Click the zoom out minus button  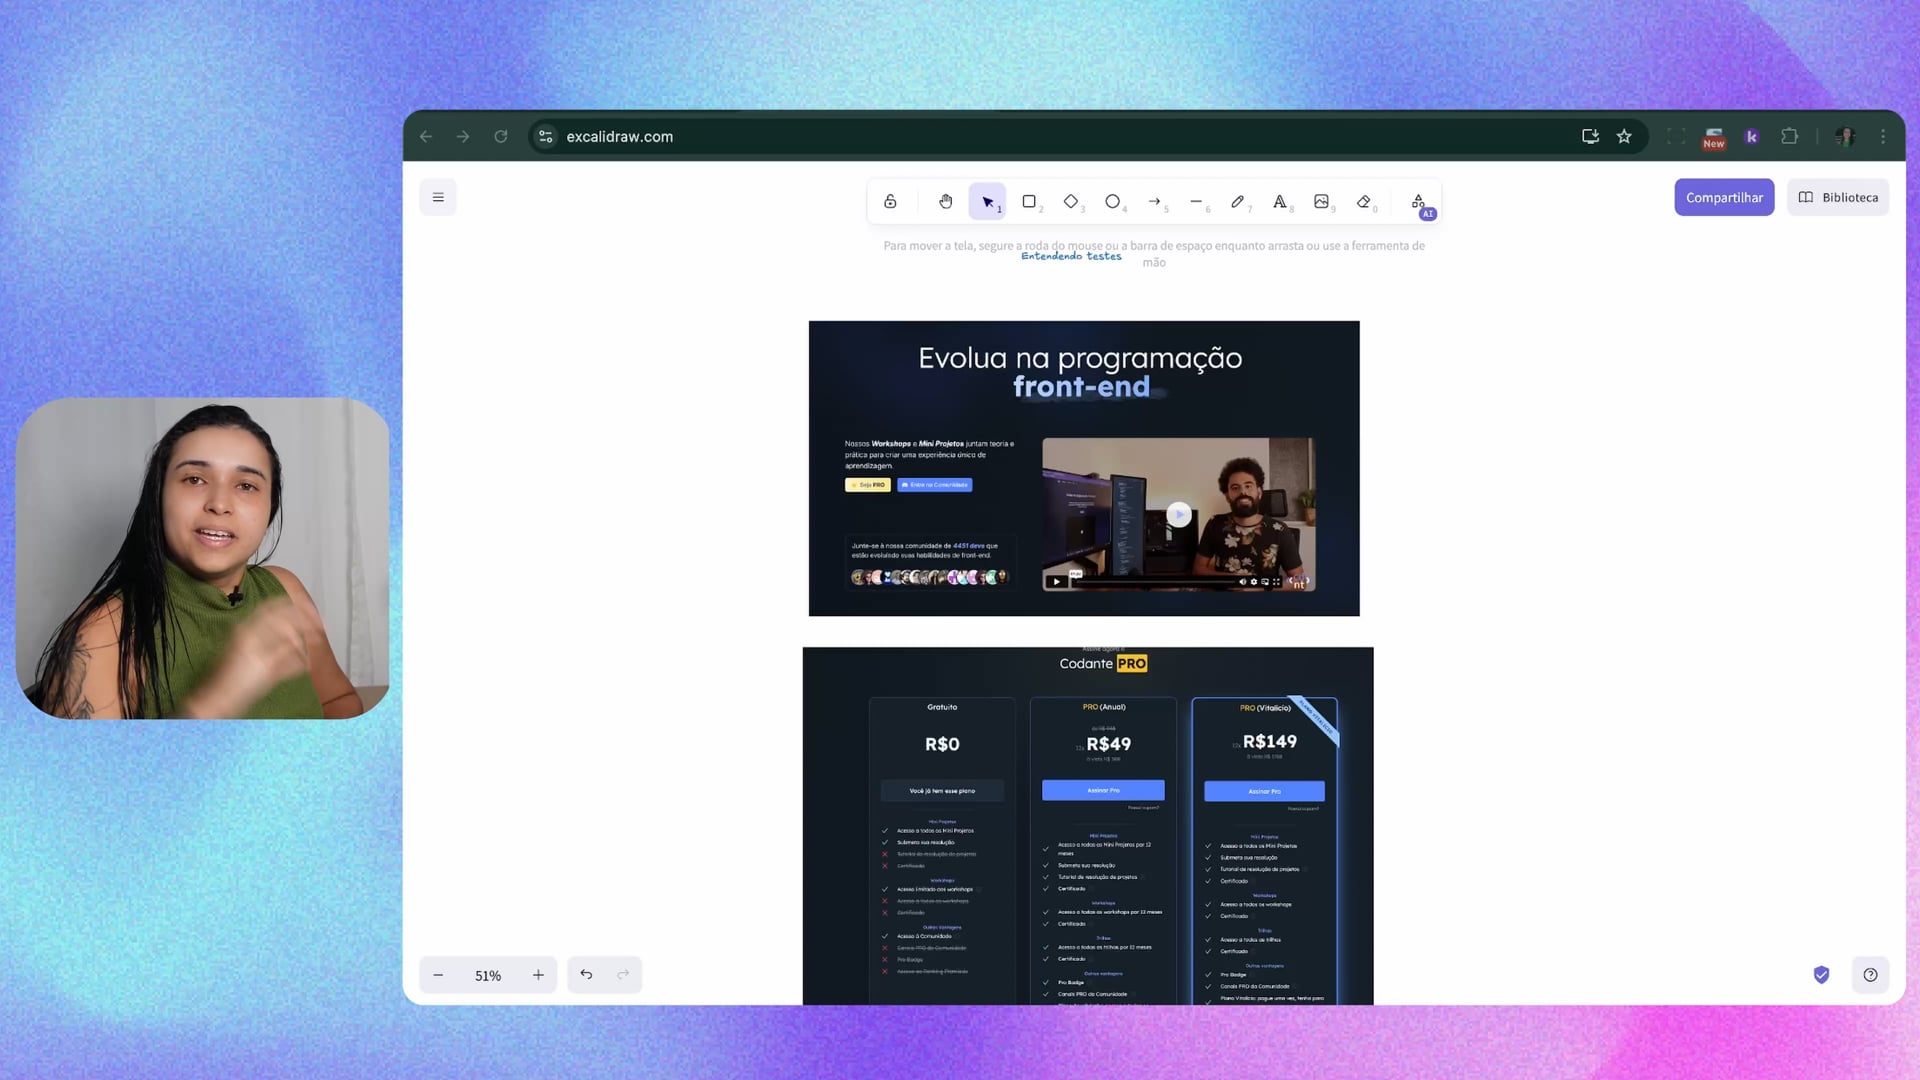coord(438,975)
